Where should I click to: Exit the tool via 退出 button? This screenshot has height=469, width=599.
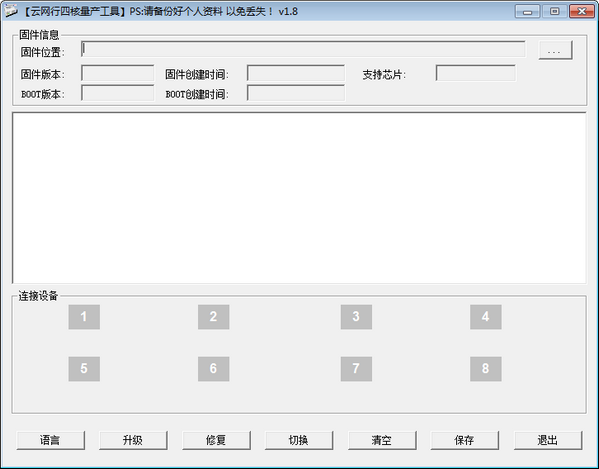[548, 440]
